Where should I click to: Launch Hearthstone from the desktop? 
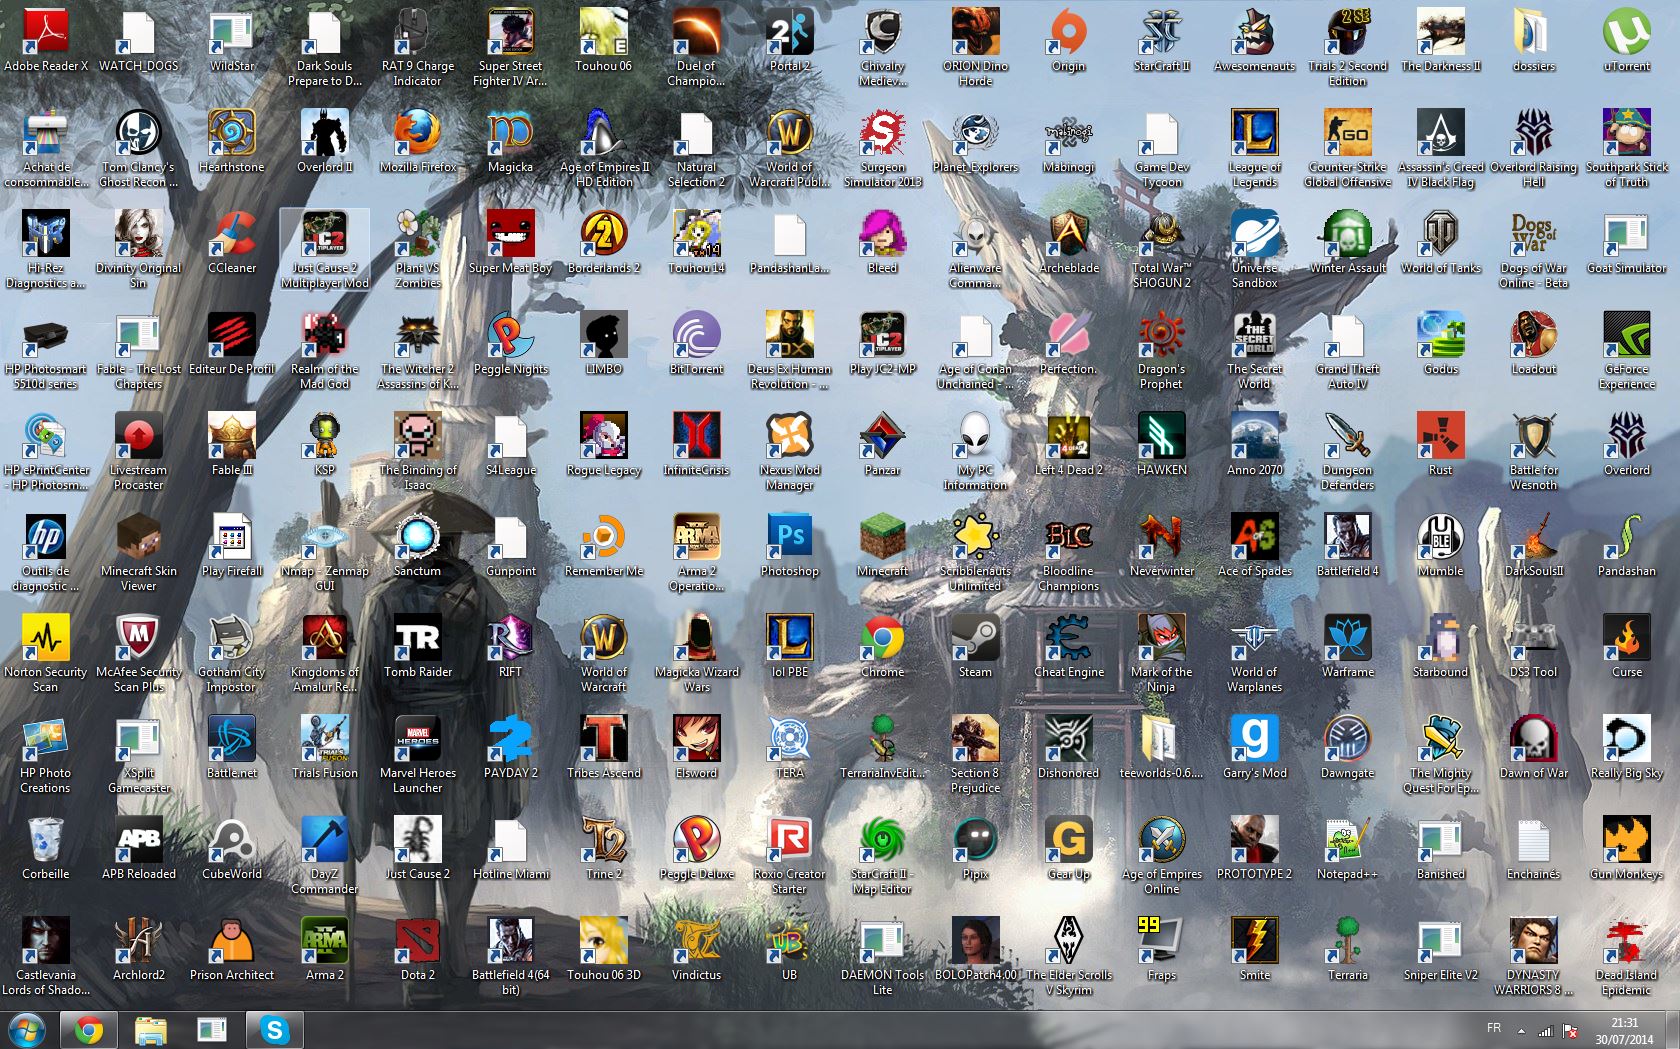[232, 141]
